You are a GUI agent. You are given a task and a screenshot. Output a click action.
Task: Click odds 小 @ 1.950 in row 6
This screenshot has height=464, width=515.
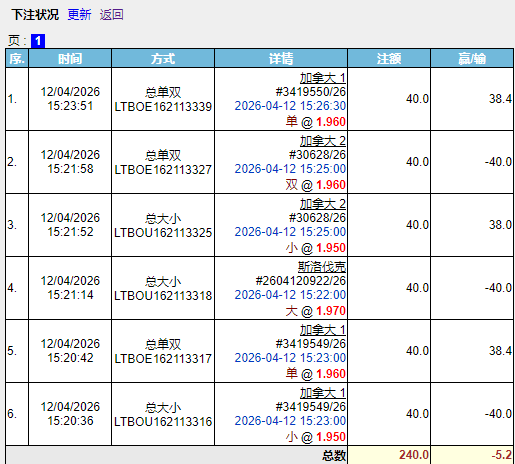click(316, 437)
